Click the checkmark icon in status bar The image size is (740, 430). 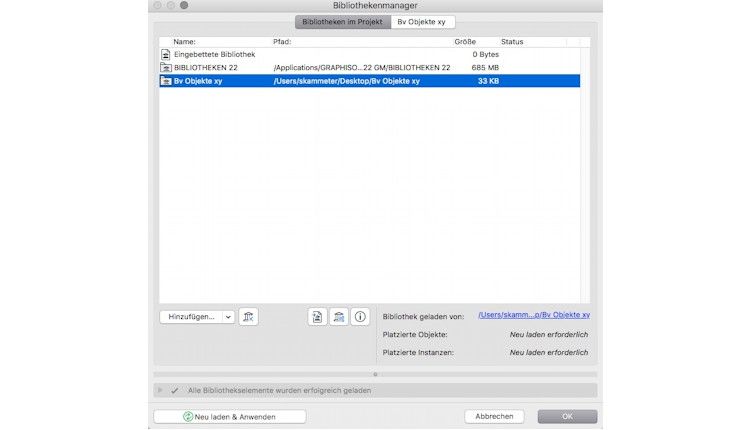point(175,390)
